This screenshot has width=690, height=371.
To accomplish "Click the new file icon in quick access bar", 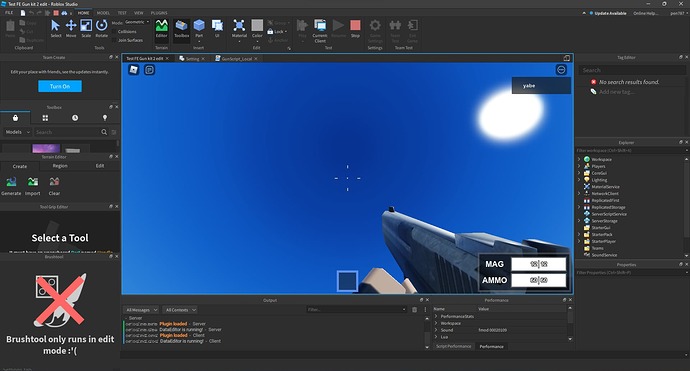I will [22, 13].
